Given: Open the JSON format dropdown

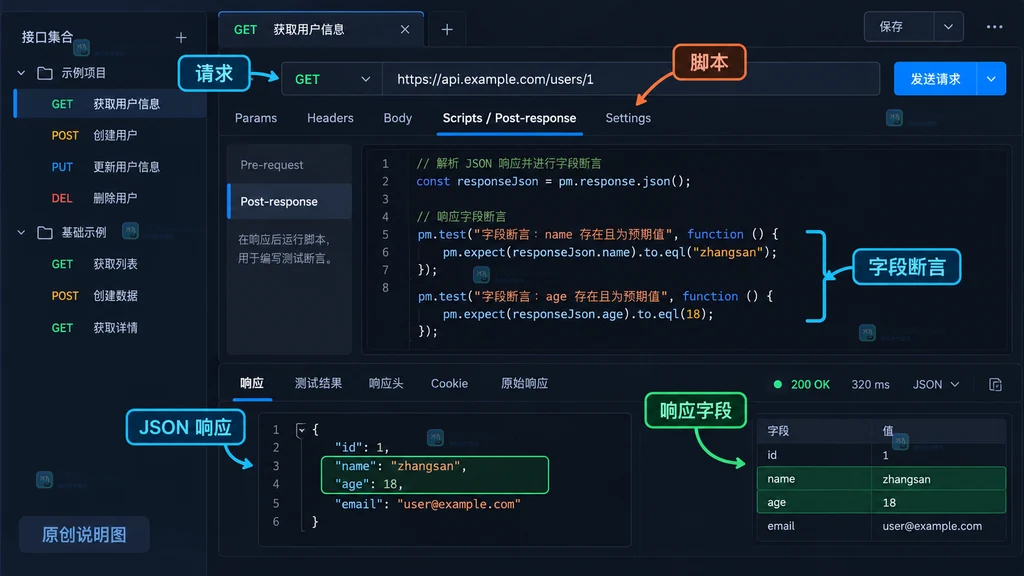Looking at the screenshot, I should [x=936, y=385].
